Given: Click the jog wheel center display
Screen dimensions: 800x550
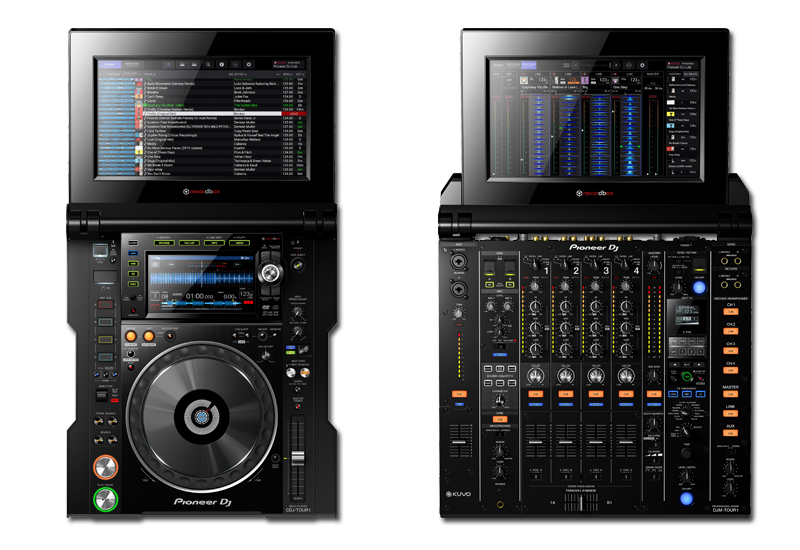Looking at the screenshot, I should click(x=202, y=417).
